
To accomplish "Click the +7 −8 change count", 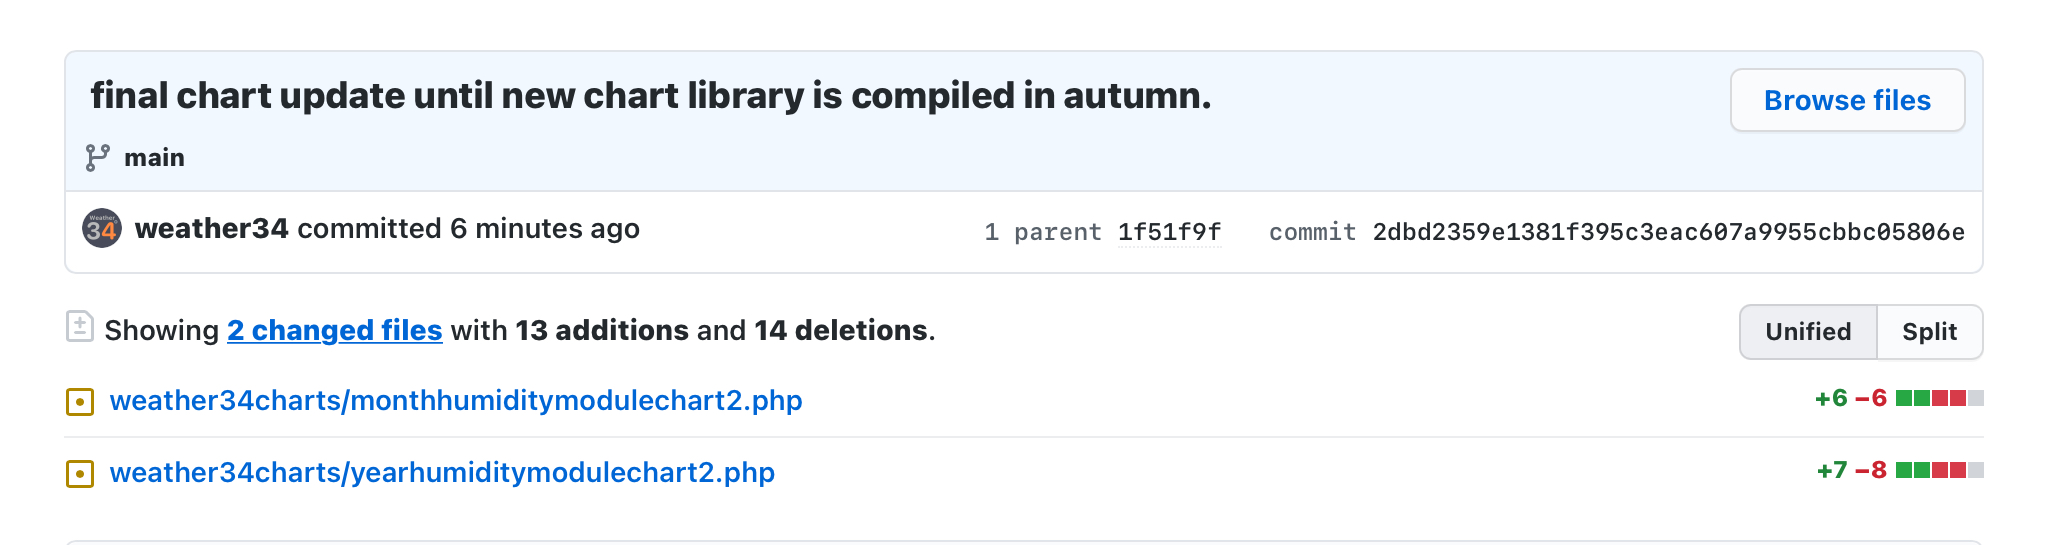I will tap(1852, 471).
